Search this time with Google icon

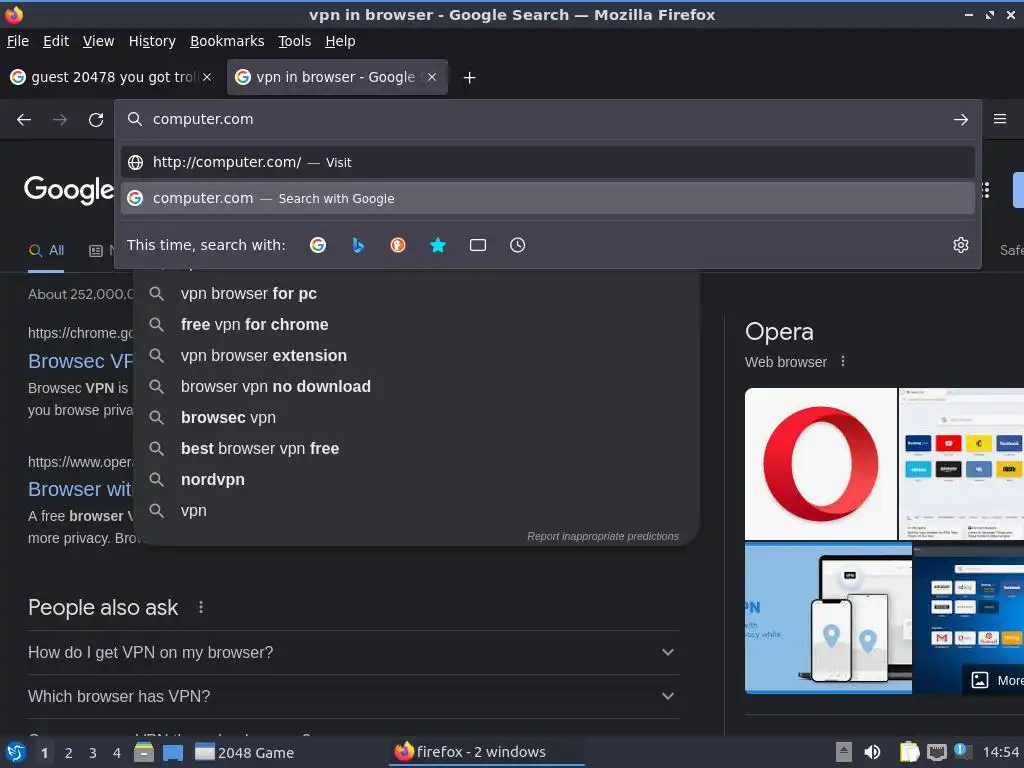pos(318,245)
